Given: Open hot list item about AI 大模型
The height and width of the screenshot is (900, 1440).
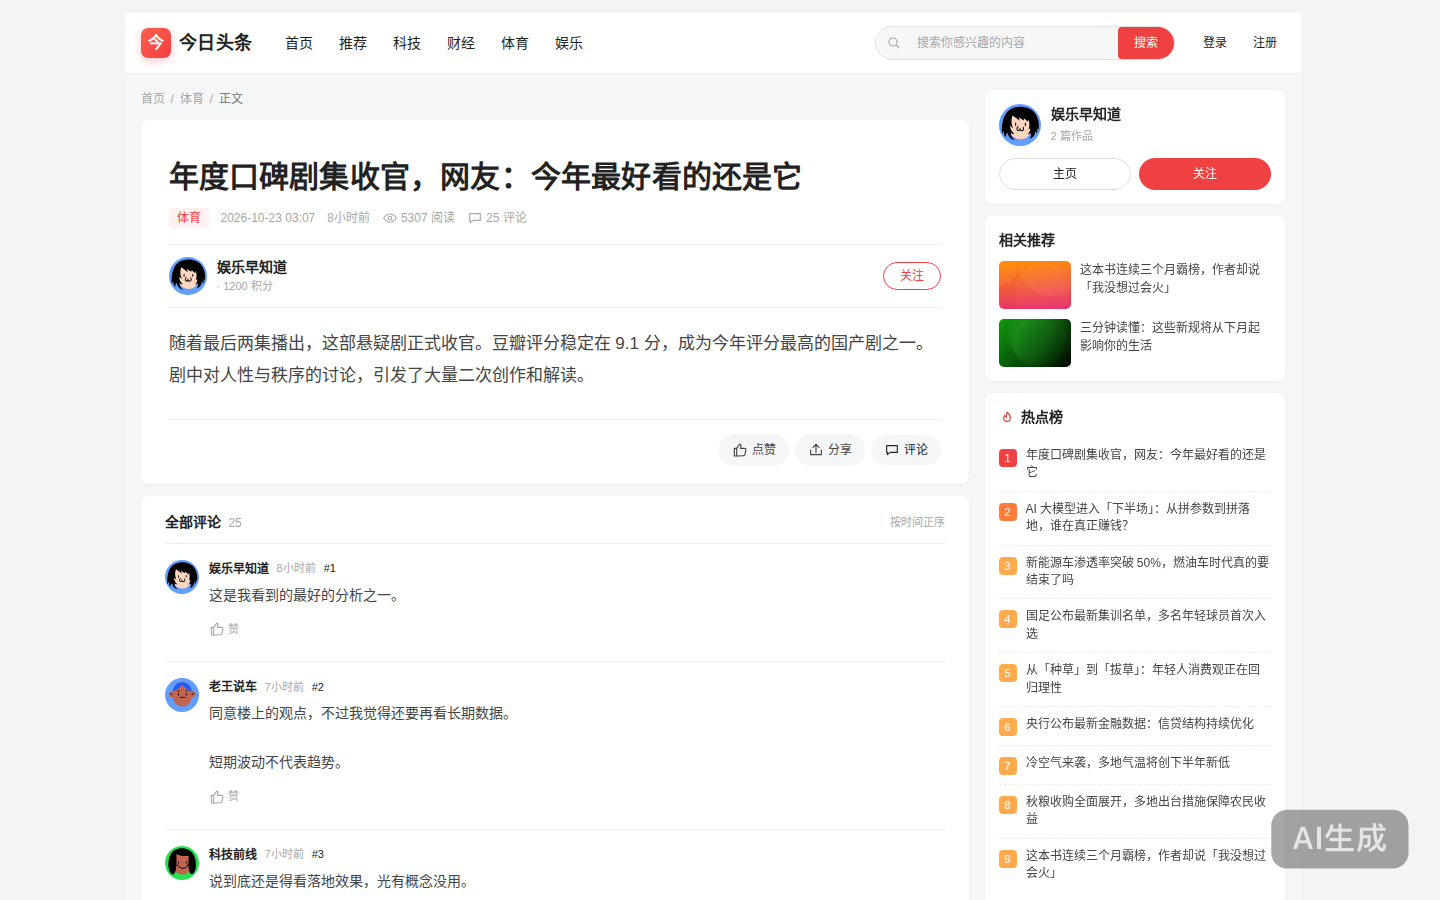Looking at the screenshot, I should [x=1138, y=517].
